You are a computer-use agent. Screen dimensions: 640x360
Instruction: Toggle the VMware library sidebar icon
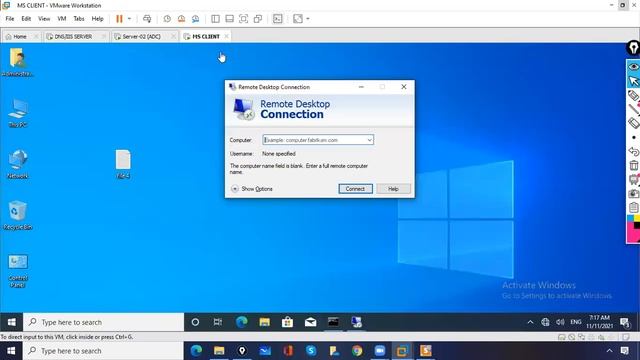coord(216,19)
